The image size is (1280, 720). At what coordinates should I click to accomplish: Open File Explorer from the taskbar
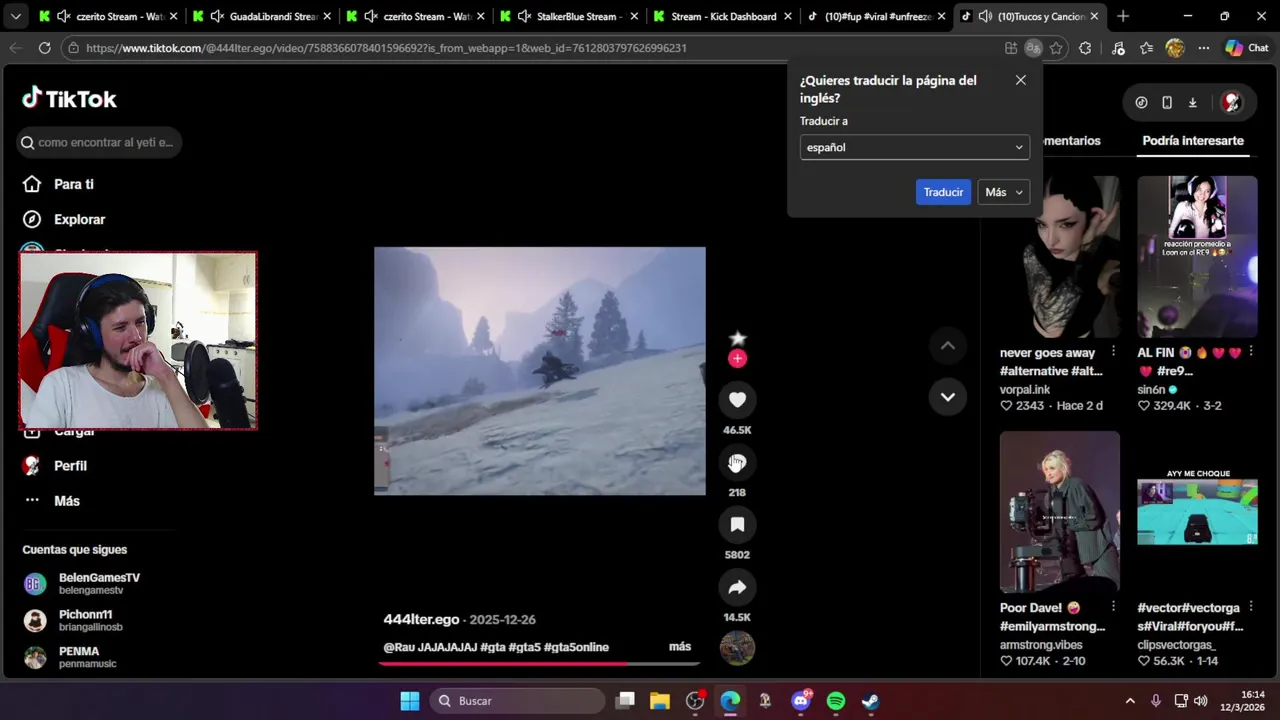tap(660, 701)
